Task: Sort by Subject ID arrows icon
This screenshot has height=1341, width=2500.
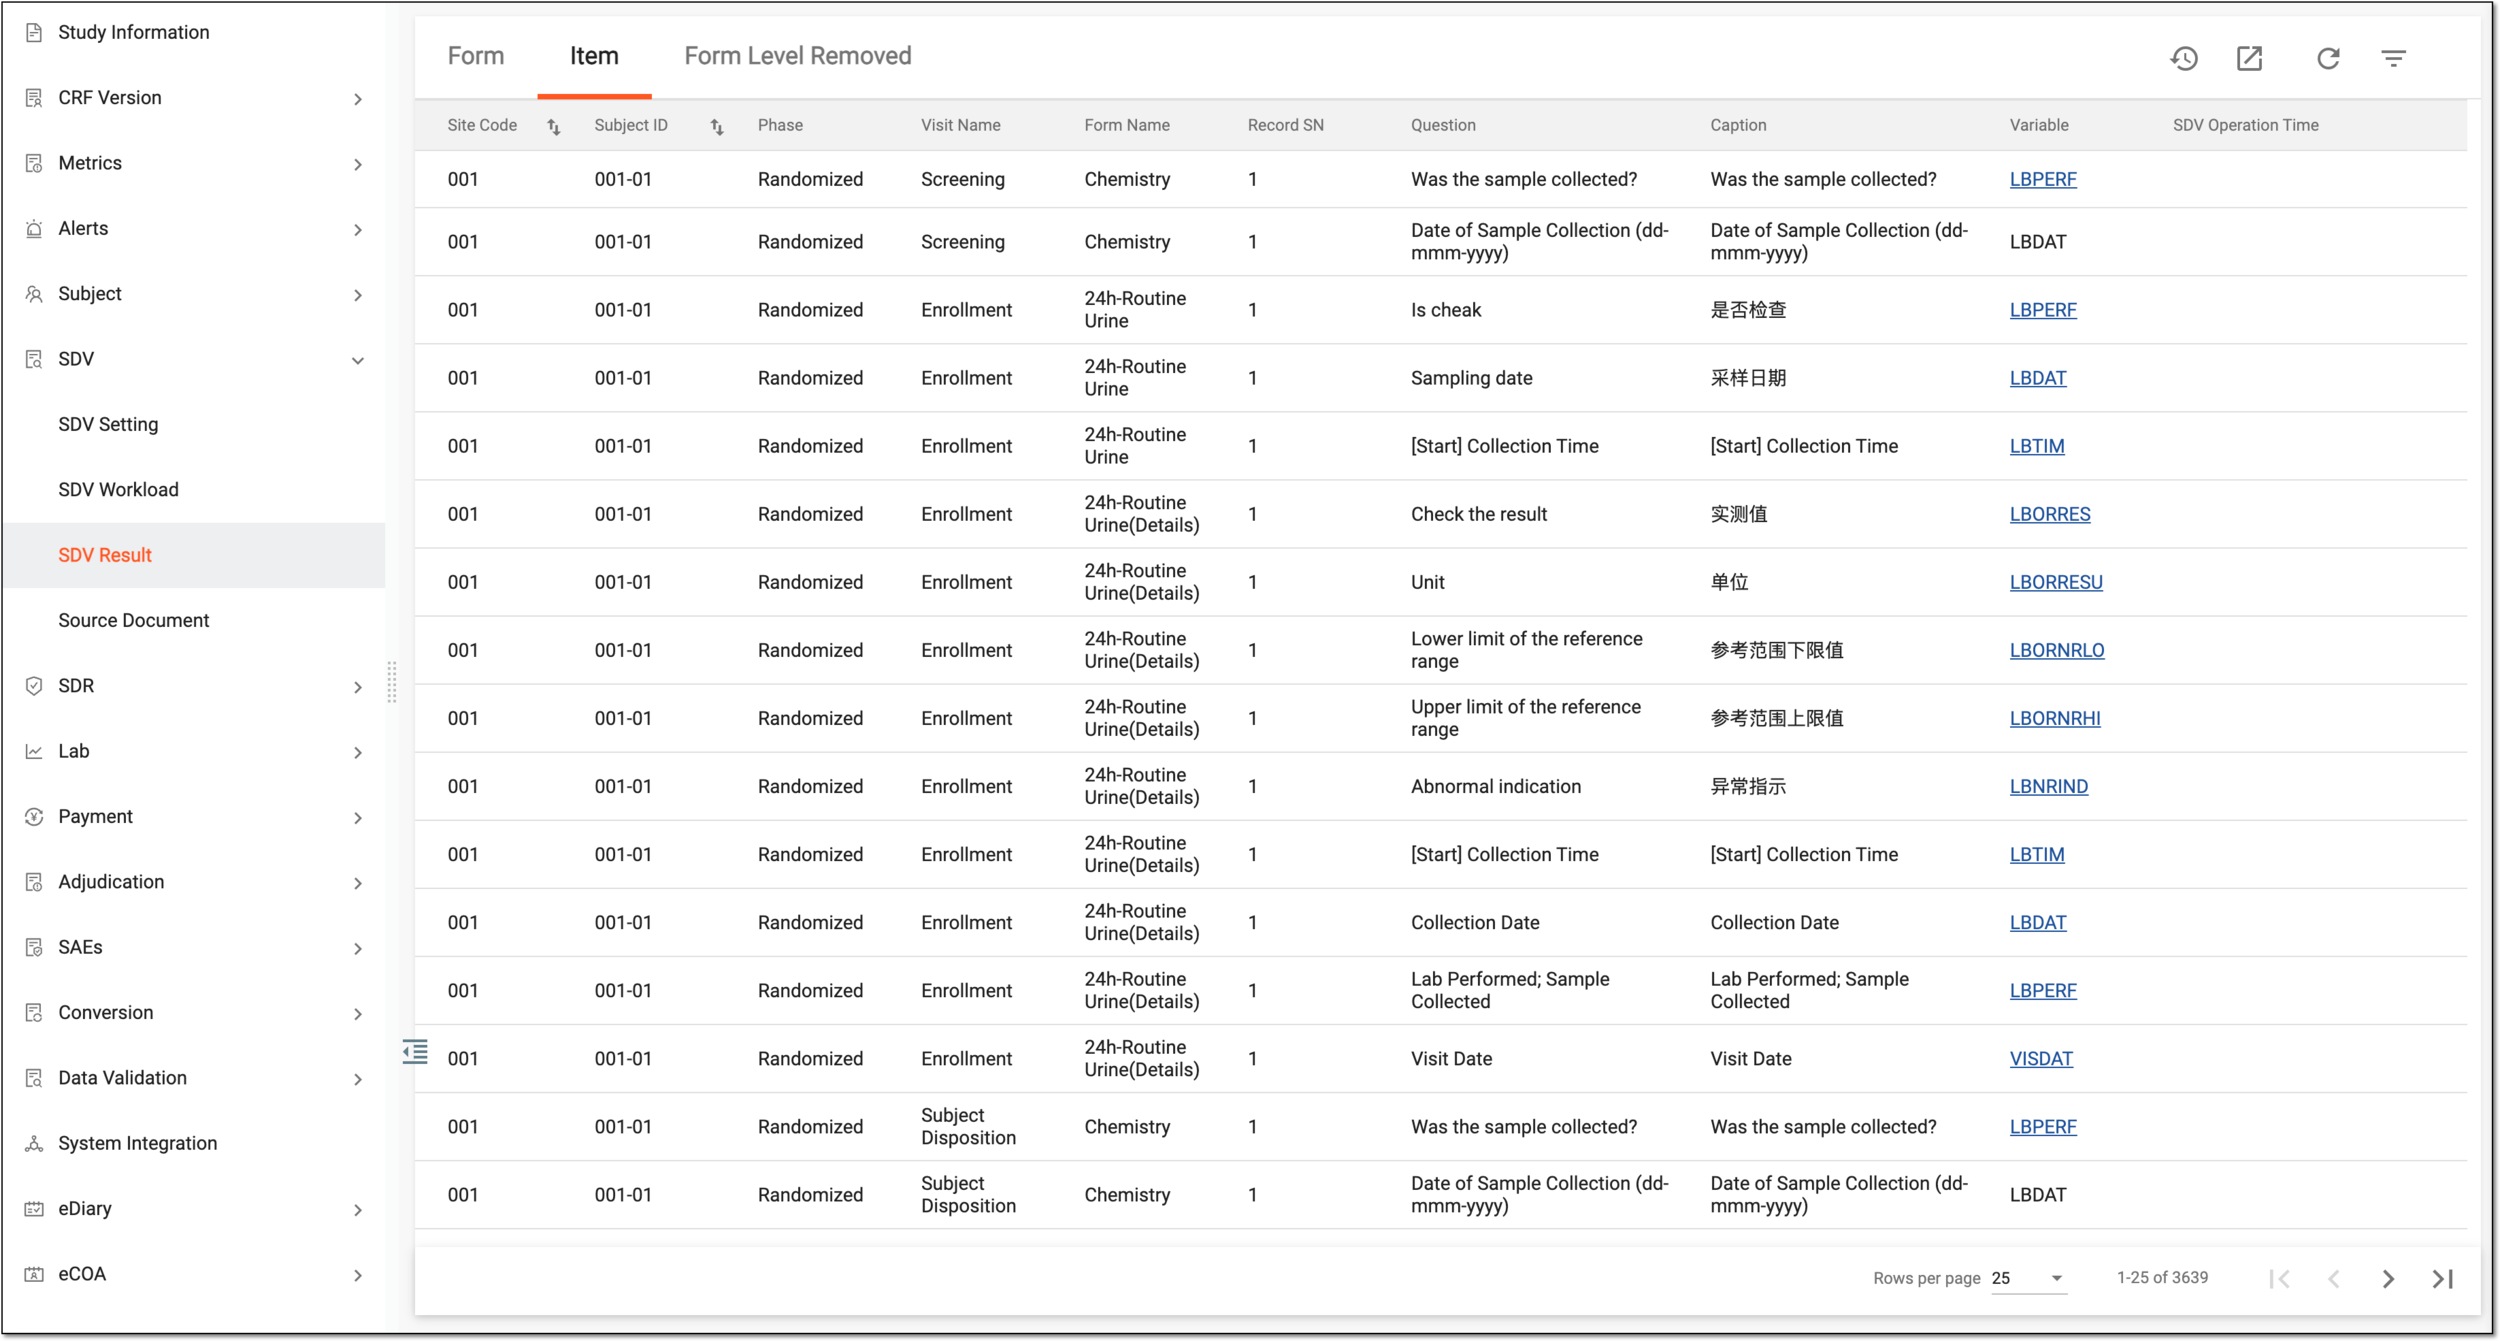Action: tap(717, 126)
